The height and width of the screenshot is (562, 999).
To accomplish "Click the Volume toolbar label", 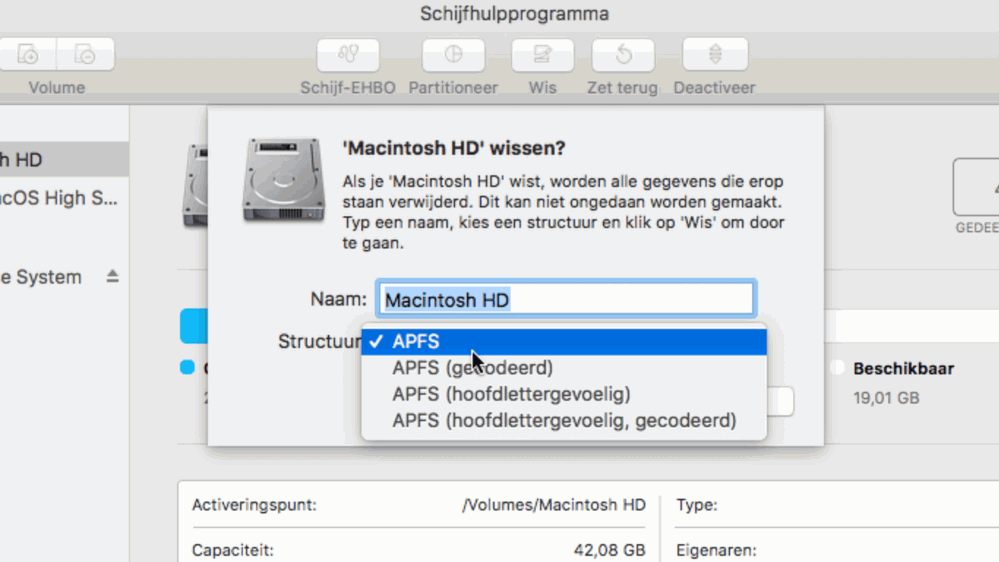I will (x=57, y=87).
